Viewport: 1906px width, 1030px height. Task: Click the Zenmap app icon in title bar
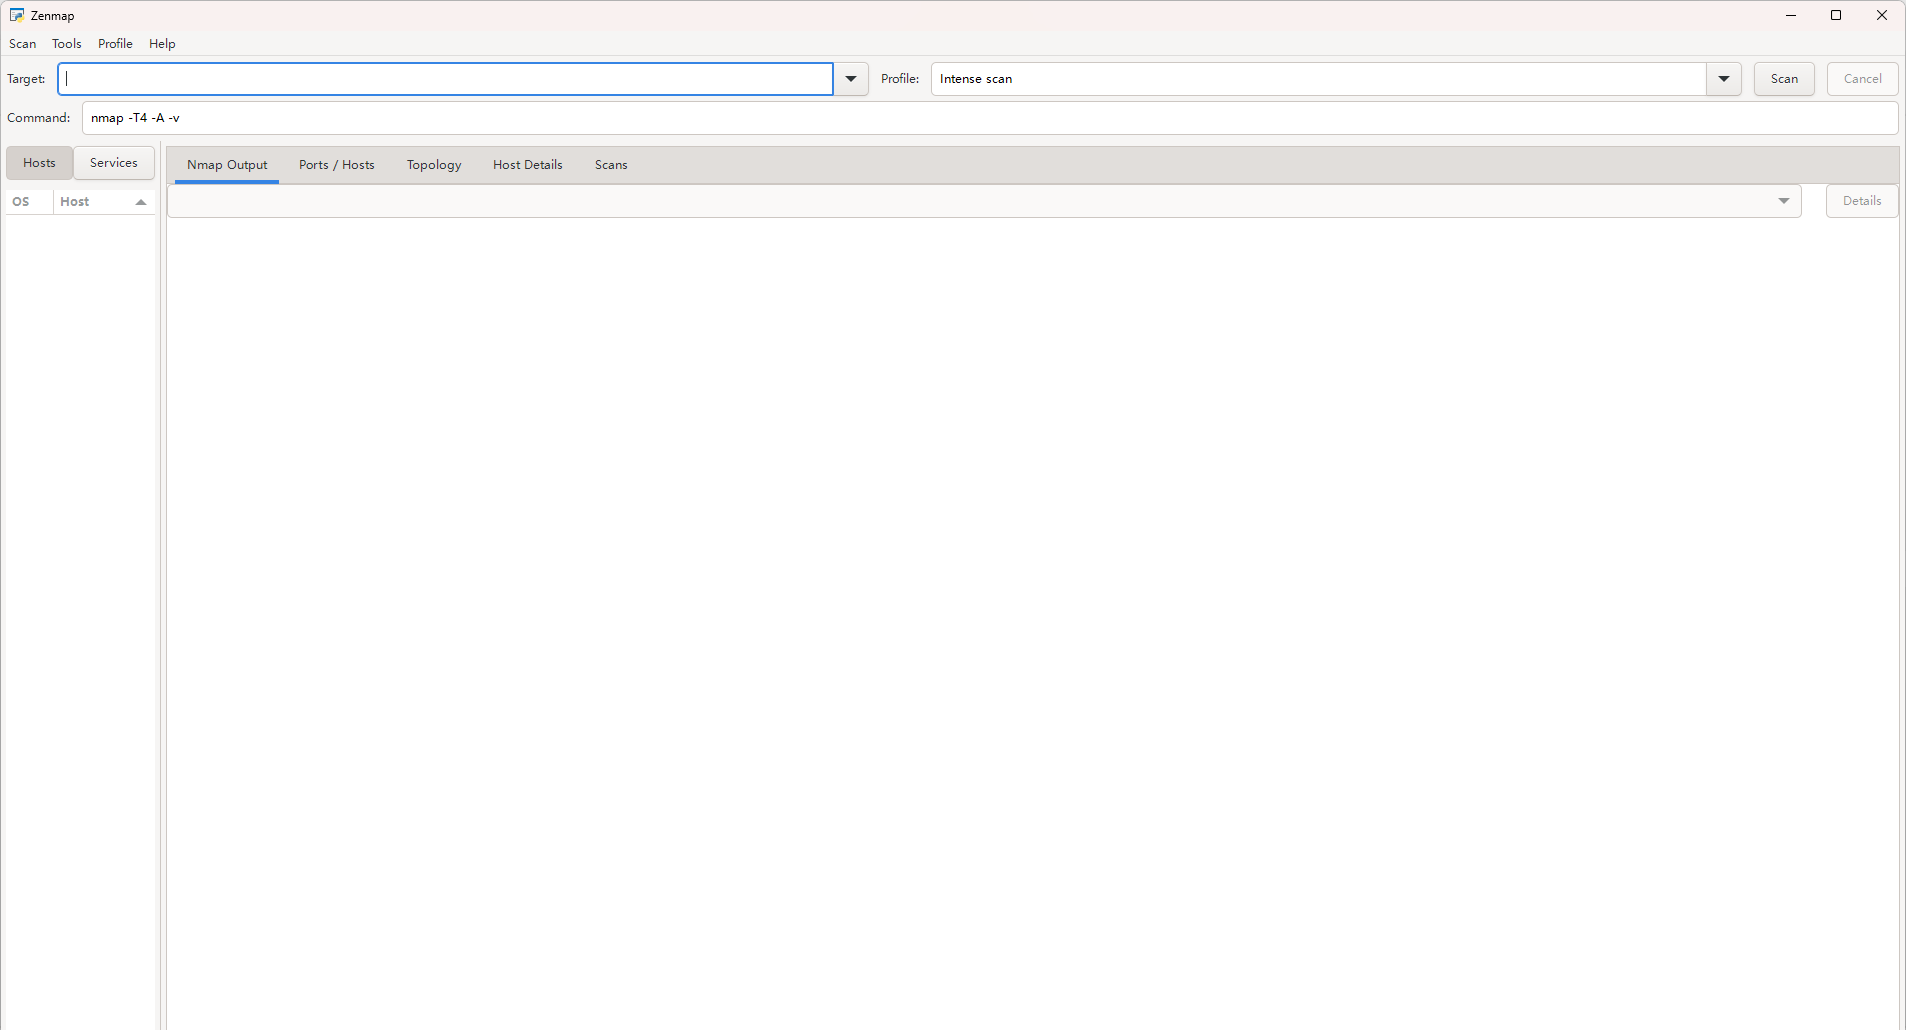(x=16, y=15)
